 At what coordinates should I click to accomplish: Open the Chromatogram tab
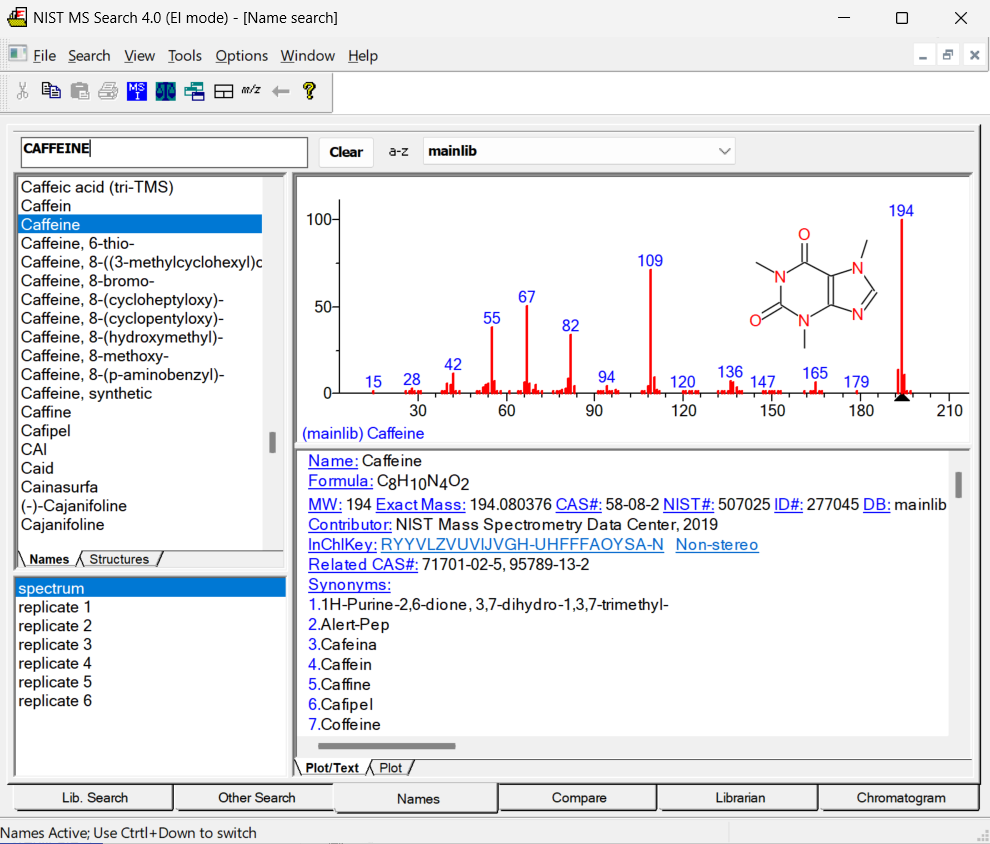click(901, 798)
